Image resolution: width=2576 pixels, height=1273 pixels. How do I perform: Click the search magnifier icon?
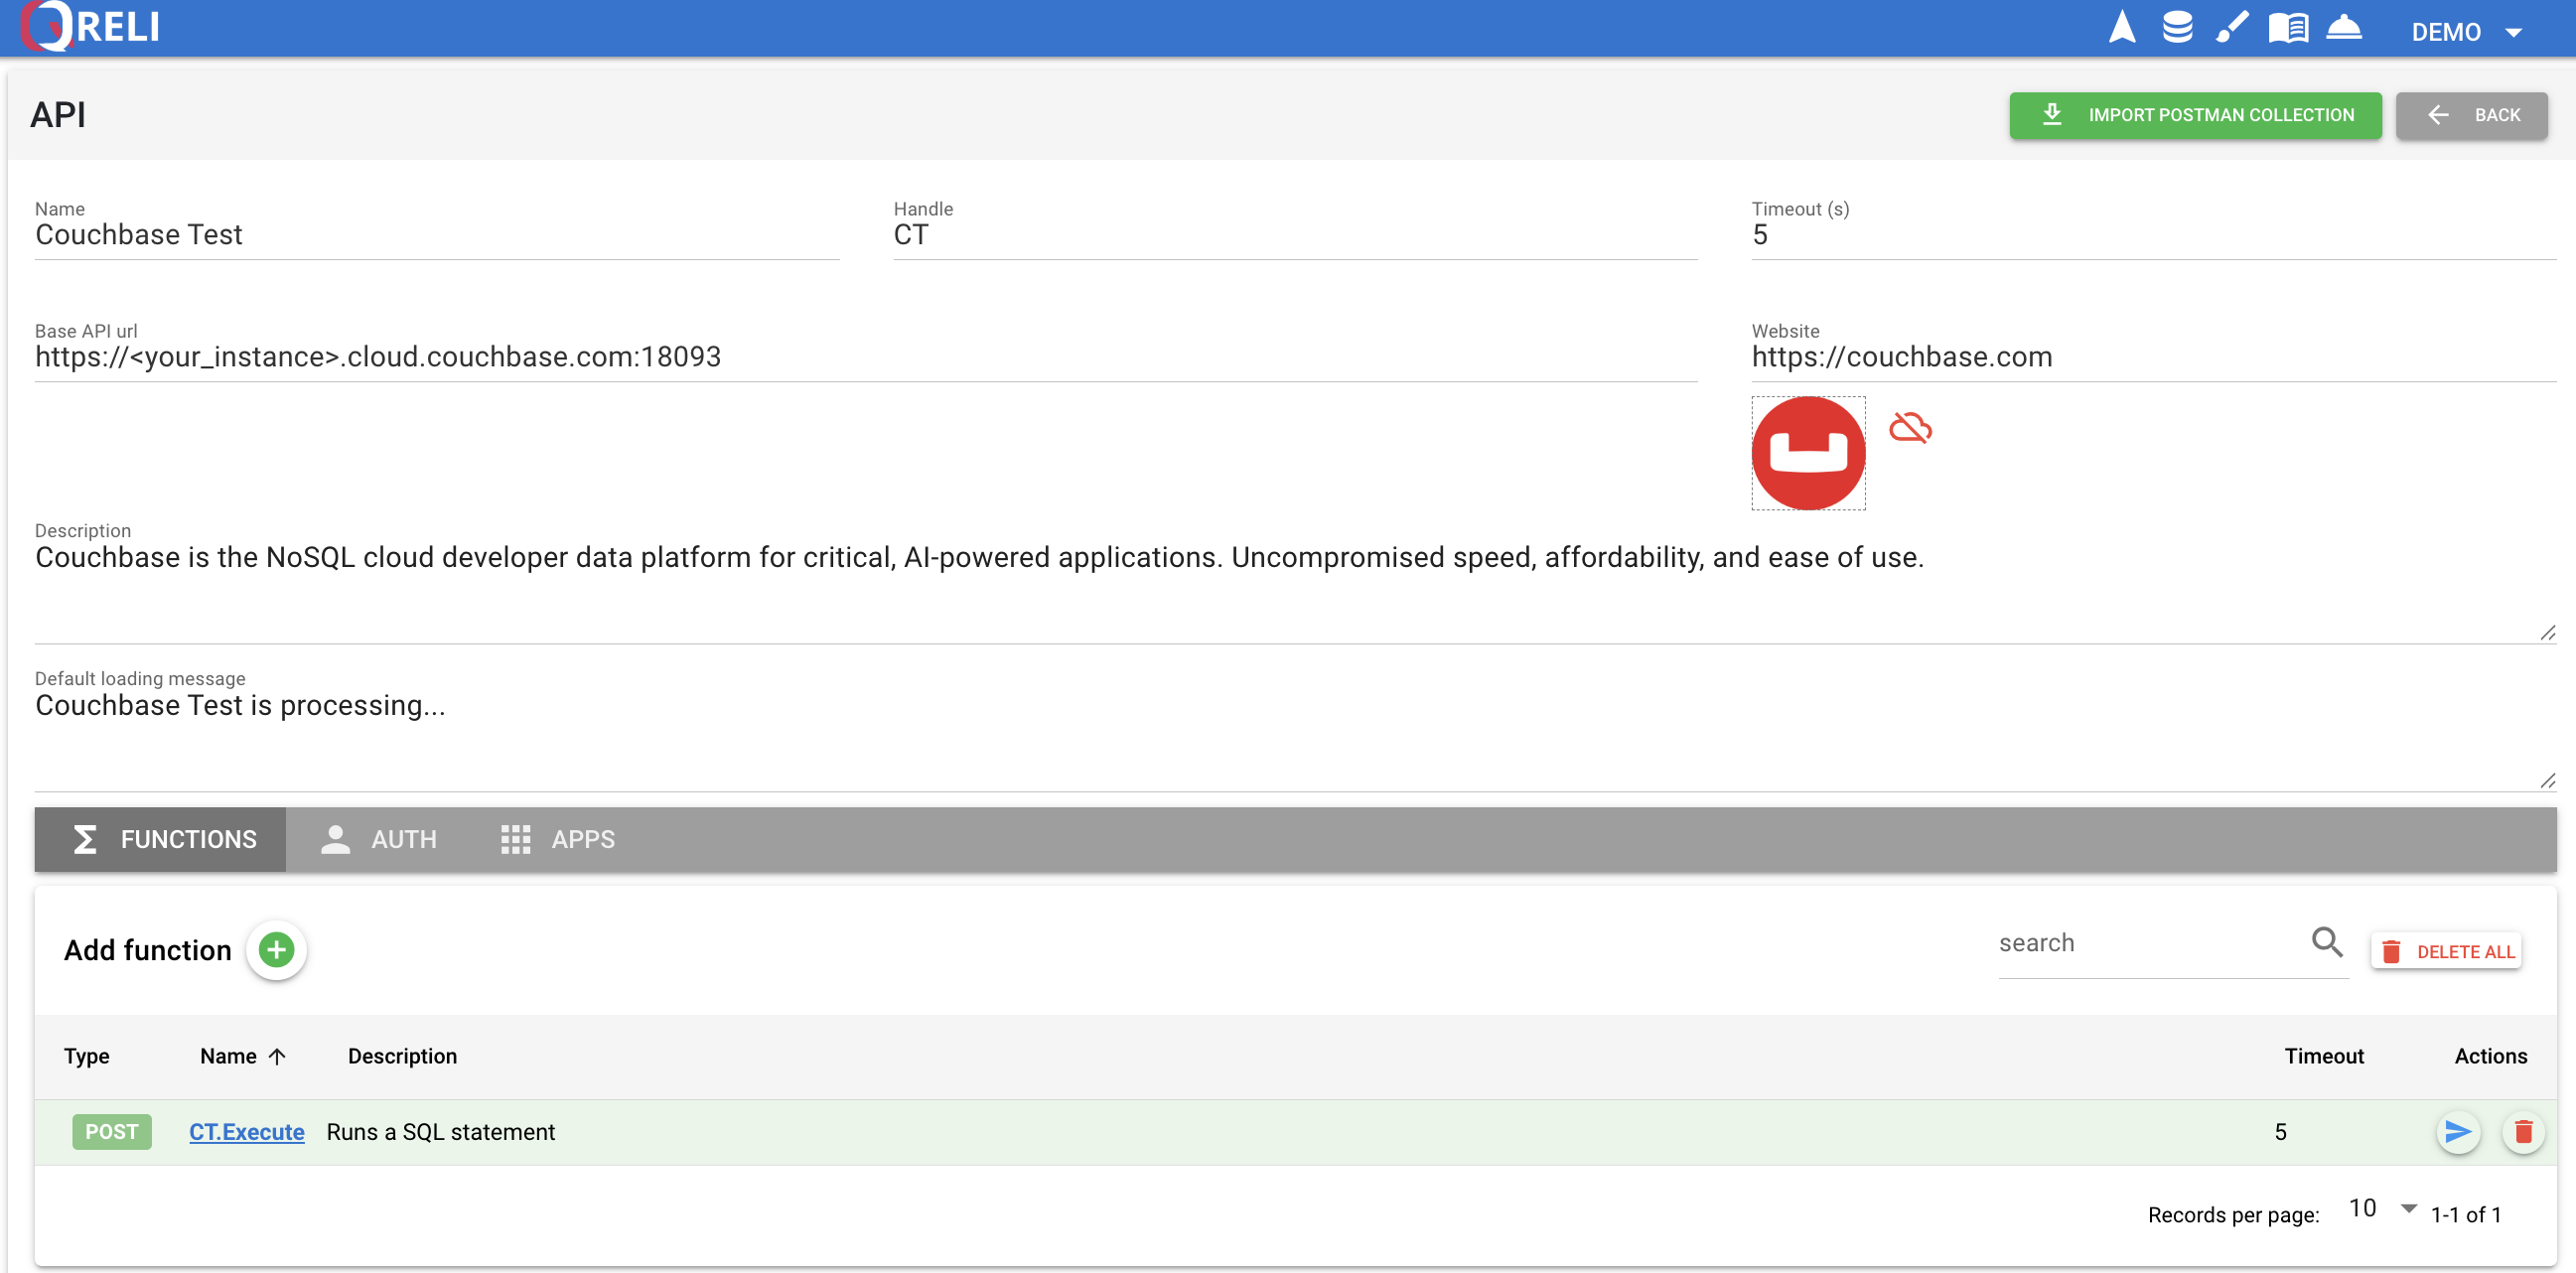pos(2326,942)
